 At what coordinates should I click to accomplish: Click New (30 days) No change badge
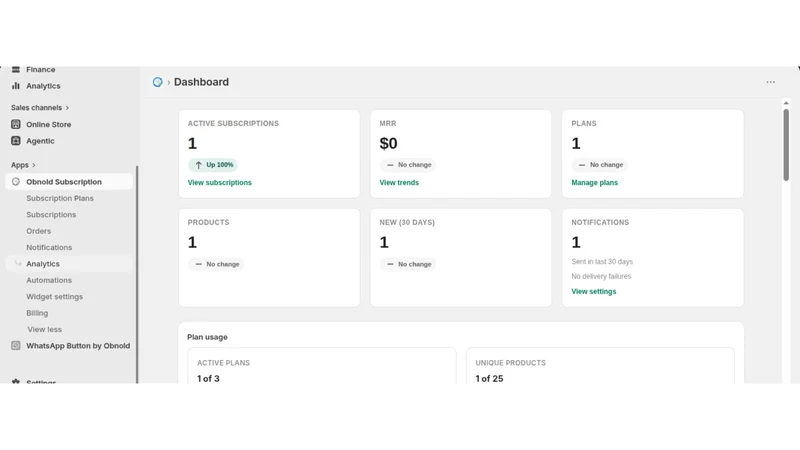tap(408, 264)
